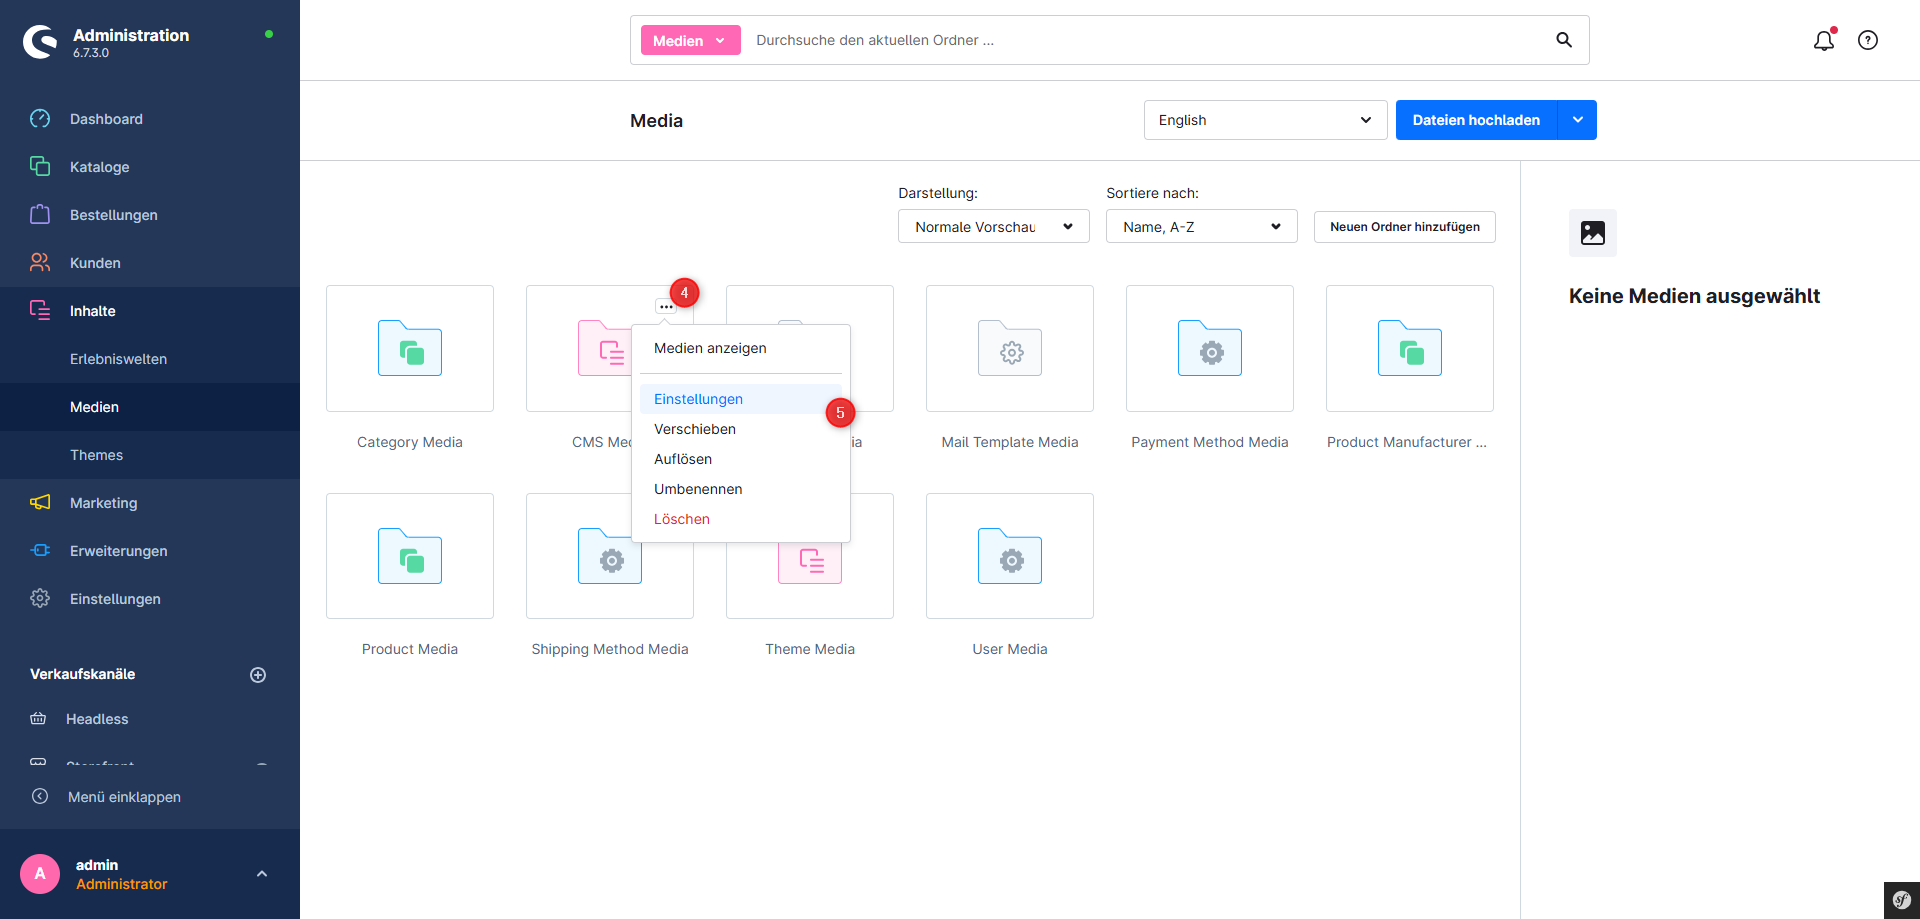Open the Product Media folder

click(410, 556)
